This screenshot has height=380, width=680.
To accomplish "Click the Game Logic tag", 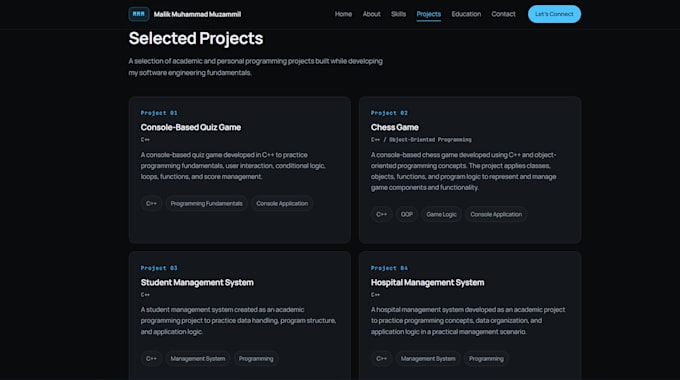I will (441, 214).
